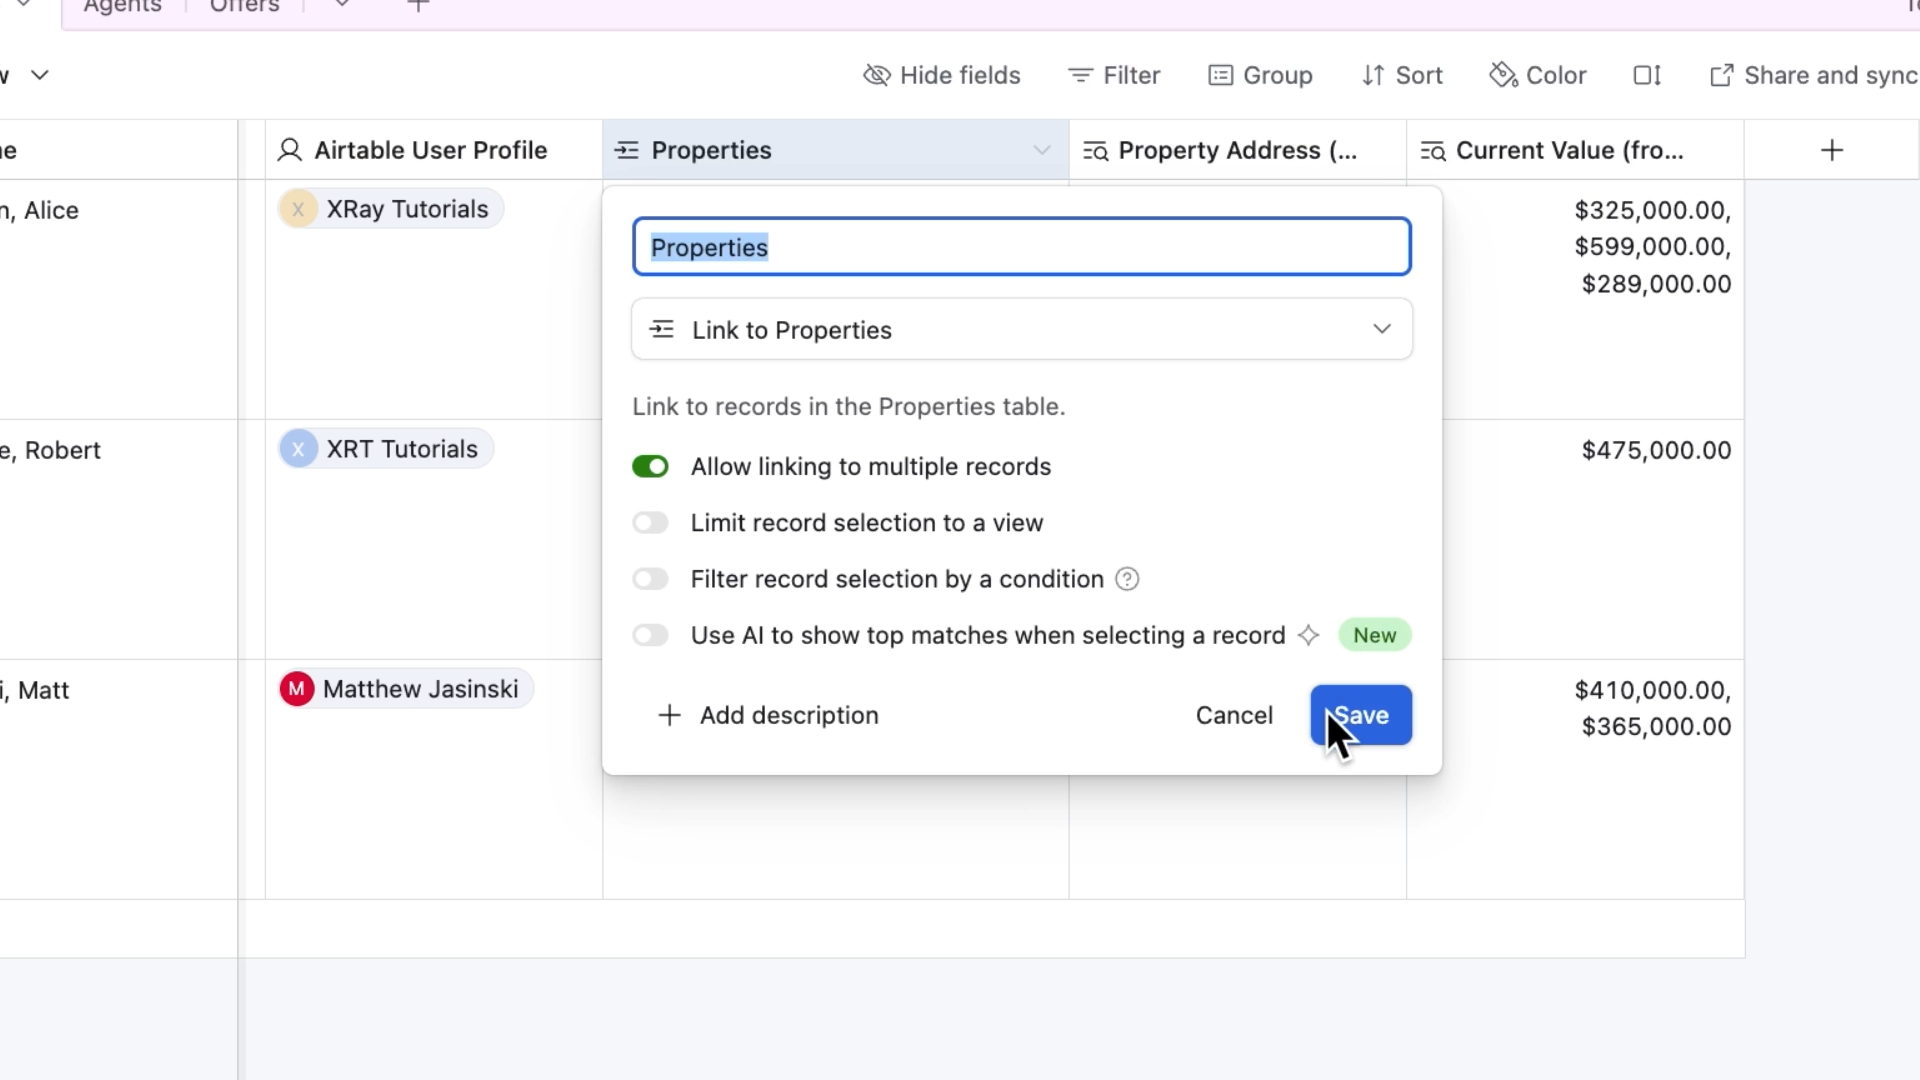Disable Allow linking to multiple records
1920x1080 pixels.
coord(650,467)
